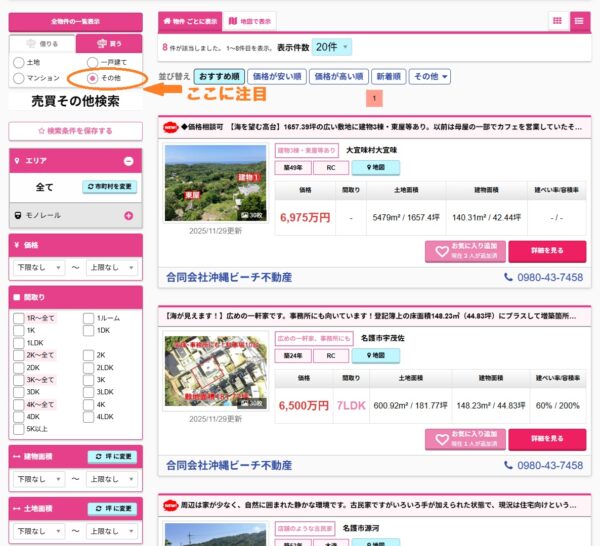Select the マンション radio option
600x546 pixels.
point(20,77)
